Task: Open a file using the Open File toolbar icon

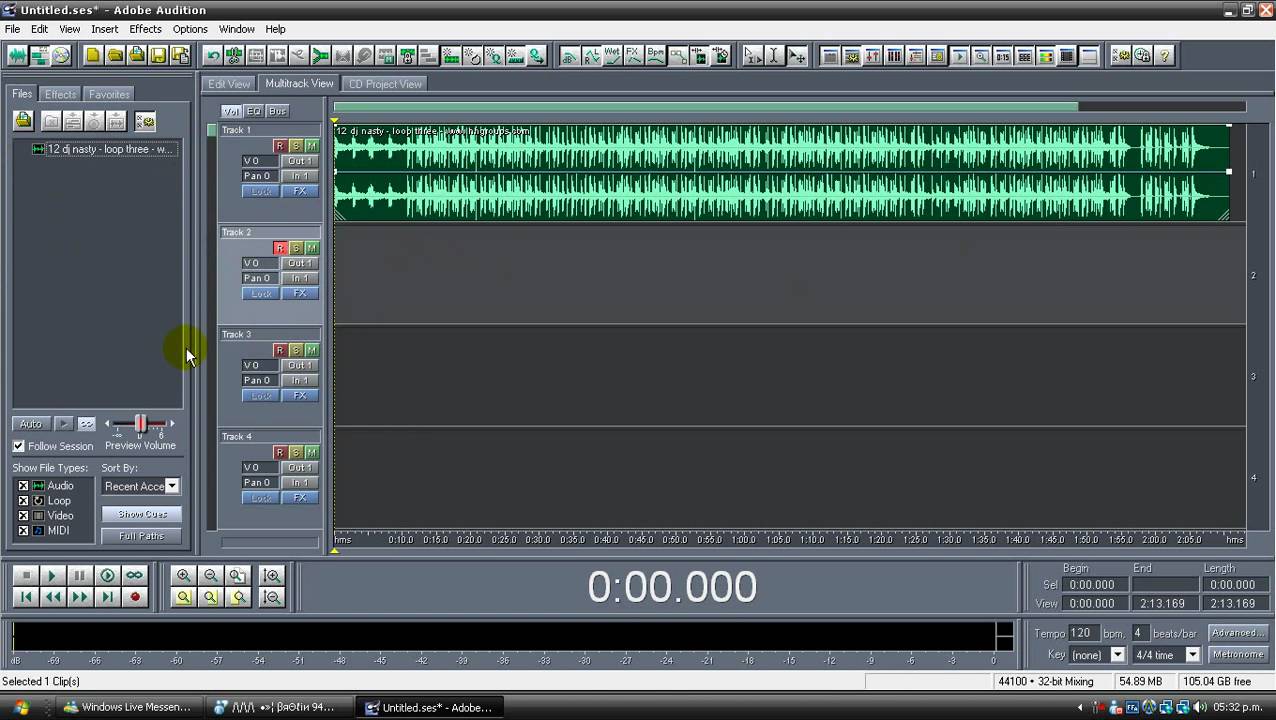Action: coord(113,56)
